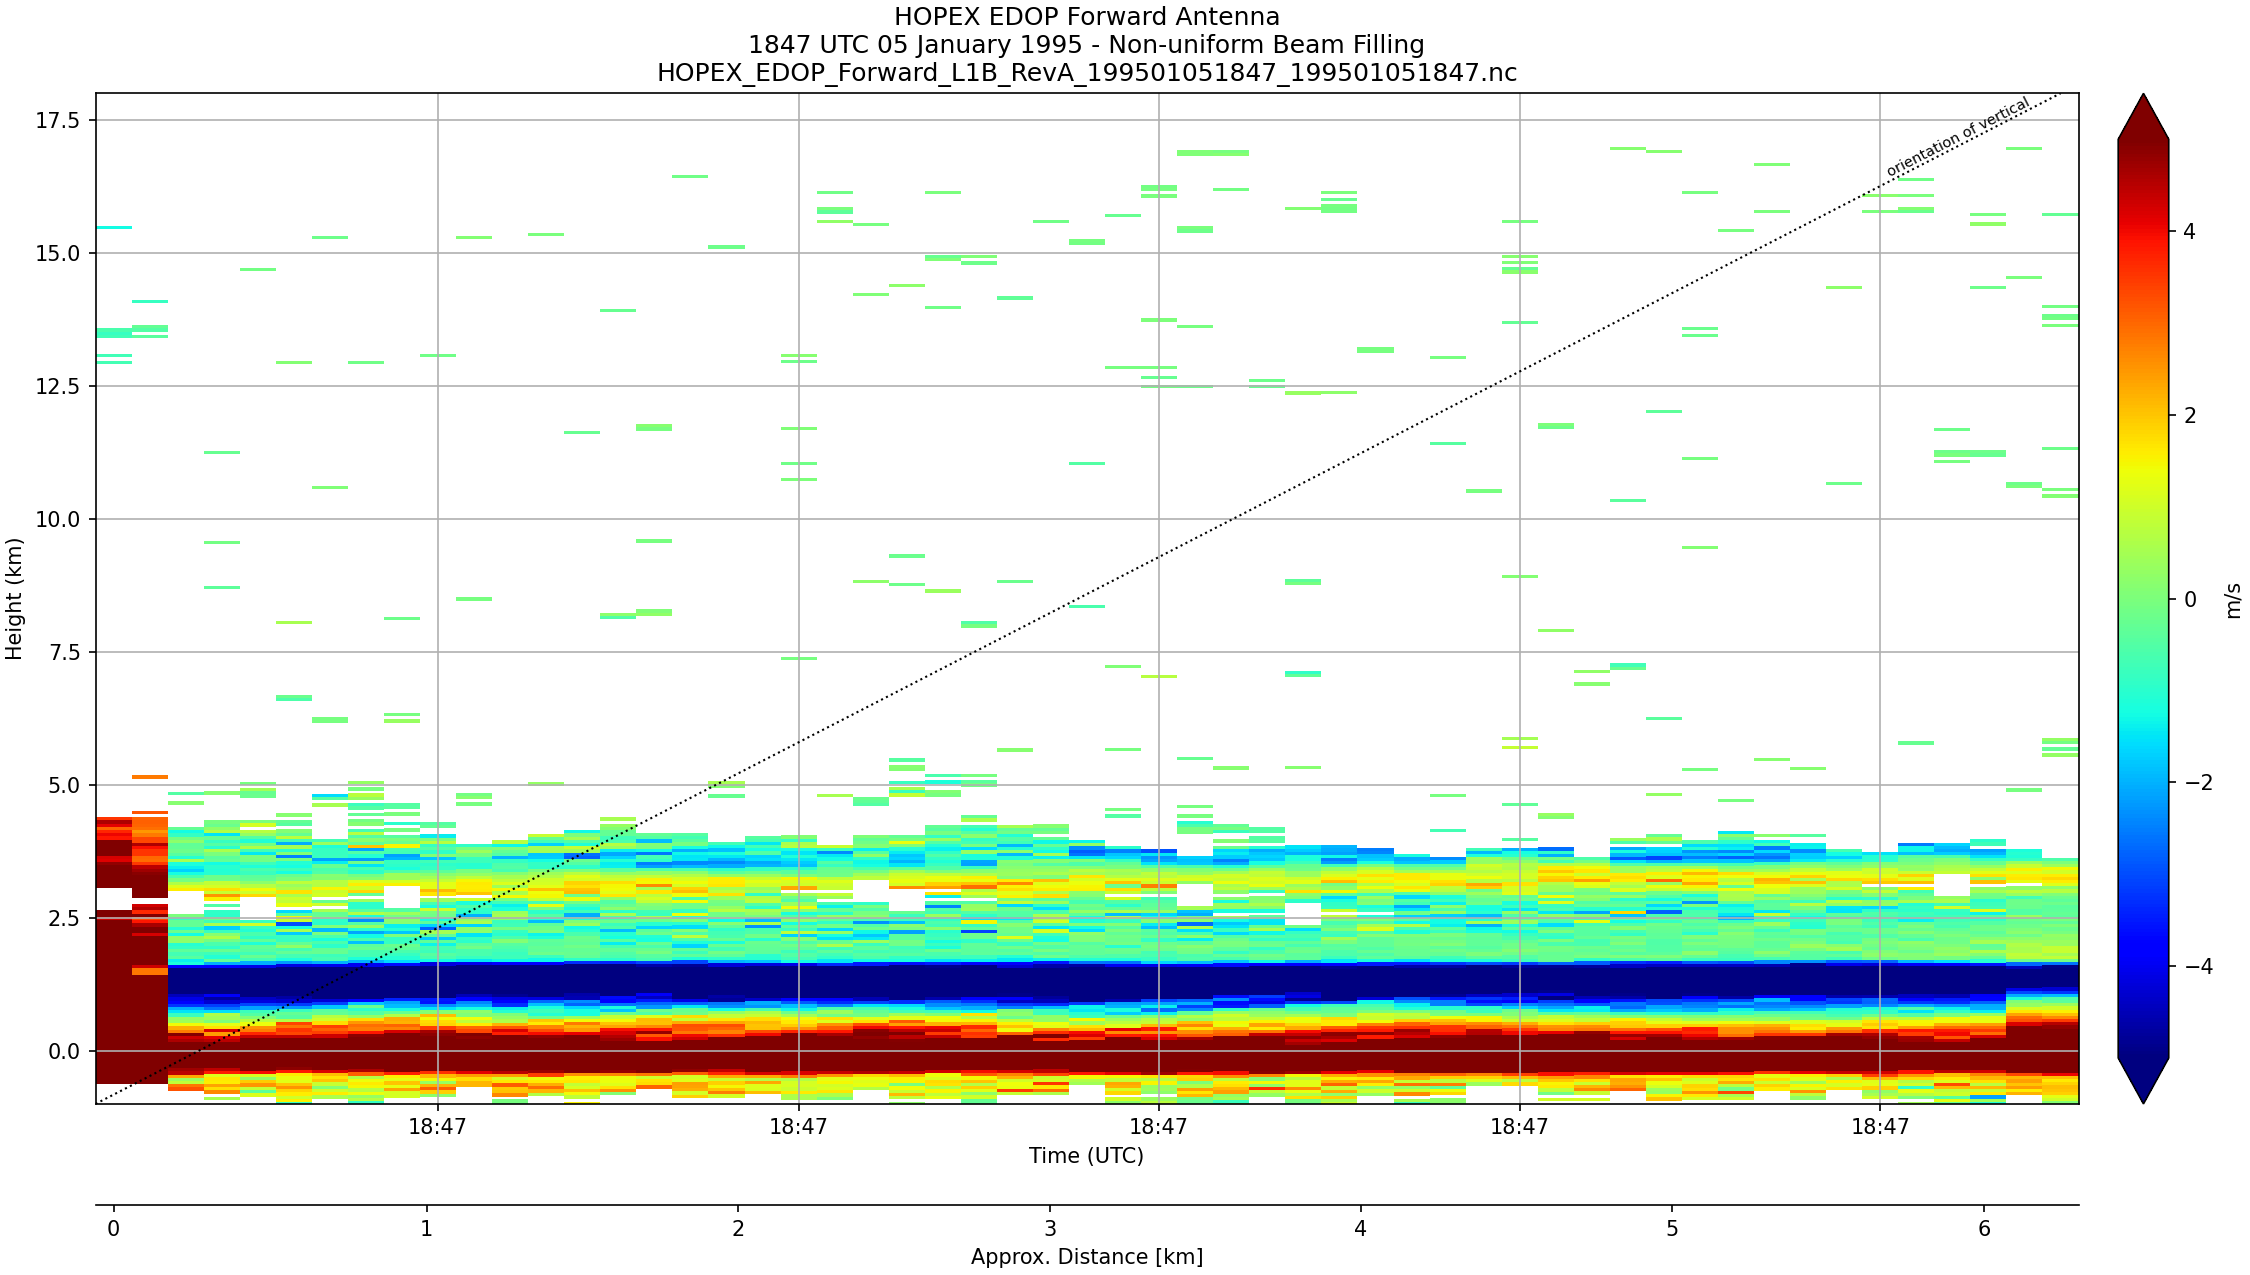Click the dark blue velocity band near 1 km height
2250x1275 pixels.
(x=1100, y=982)
